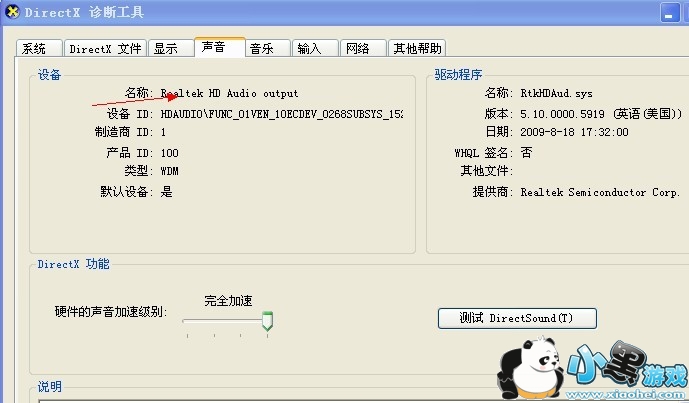This screenshot has height=403, width=689.
Task: Minimize the DirectX diagnostic tool window
Action: pyautogui.click(x=670, y=13)
